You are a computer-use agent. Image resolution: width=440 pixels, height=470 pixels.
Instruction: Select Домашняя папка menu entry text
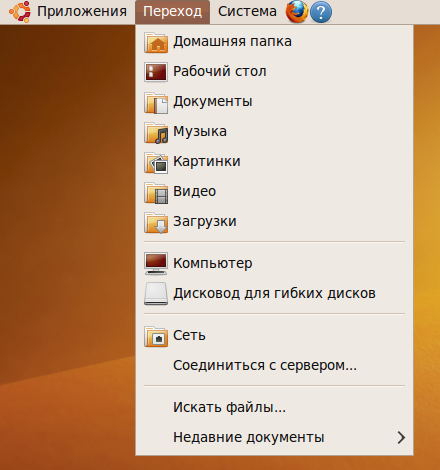click(232, 42)
